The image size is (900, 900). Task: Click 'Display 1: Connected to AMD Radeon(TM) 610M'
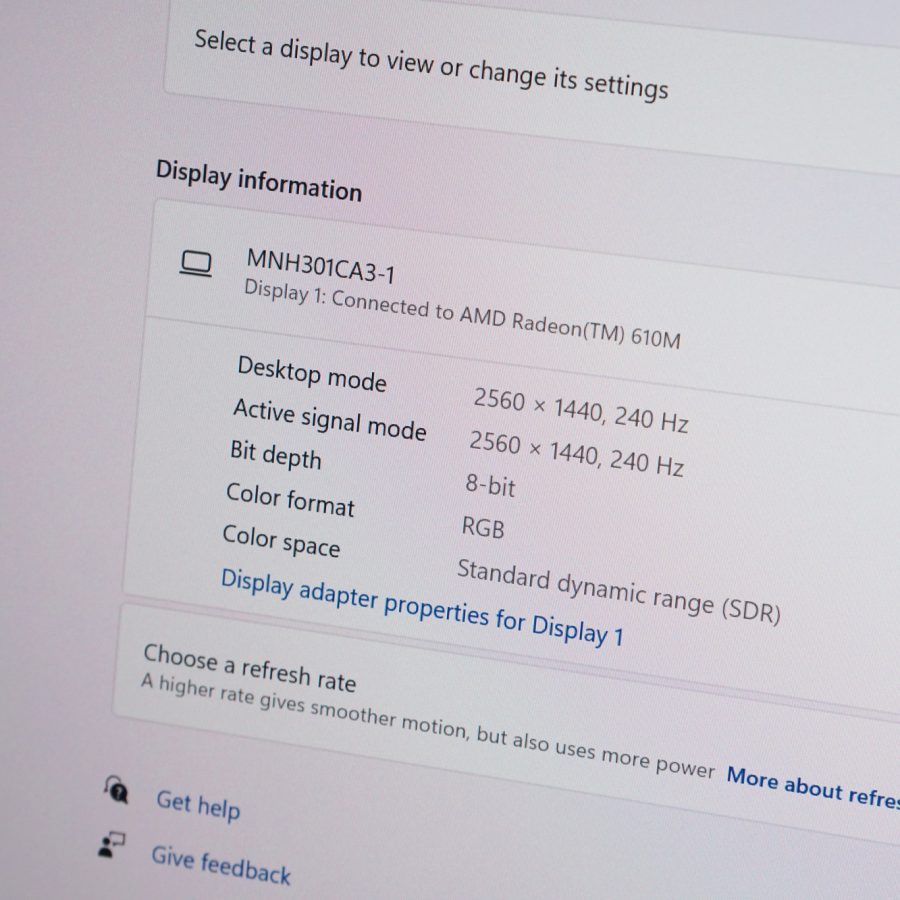463,314
